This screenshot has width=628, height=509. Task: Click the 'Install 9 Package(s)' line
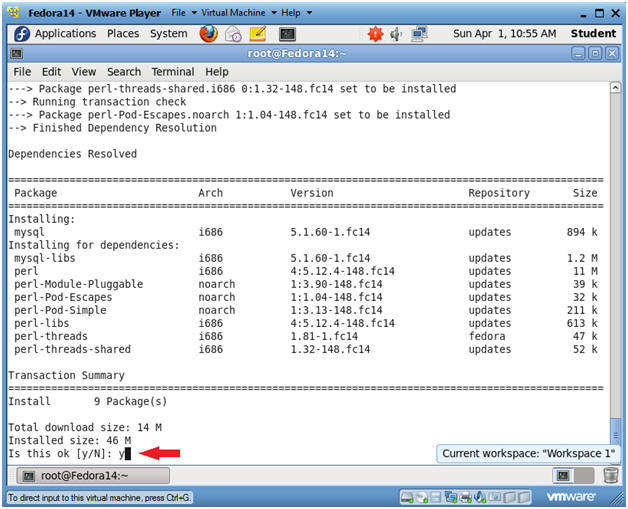(x=88, y=401)
